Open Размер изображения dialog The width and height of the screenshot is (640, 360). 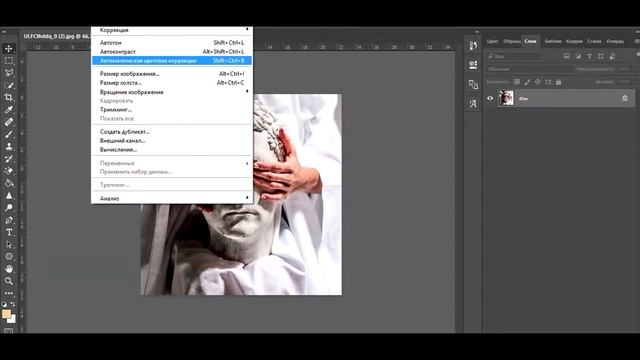point(172,74)
